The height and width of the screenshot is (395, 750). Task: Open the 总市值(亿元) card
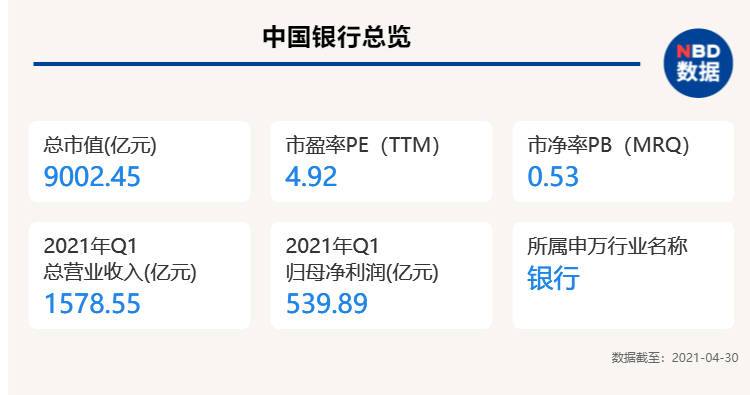(x=139, y=161)
